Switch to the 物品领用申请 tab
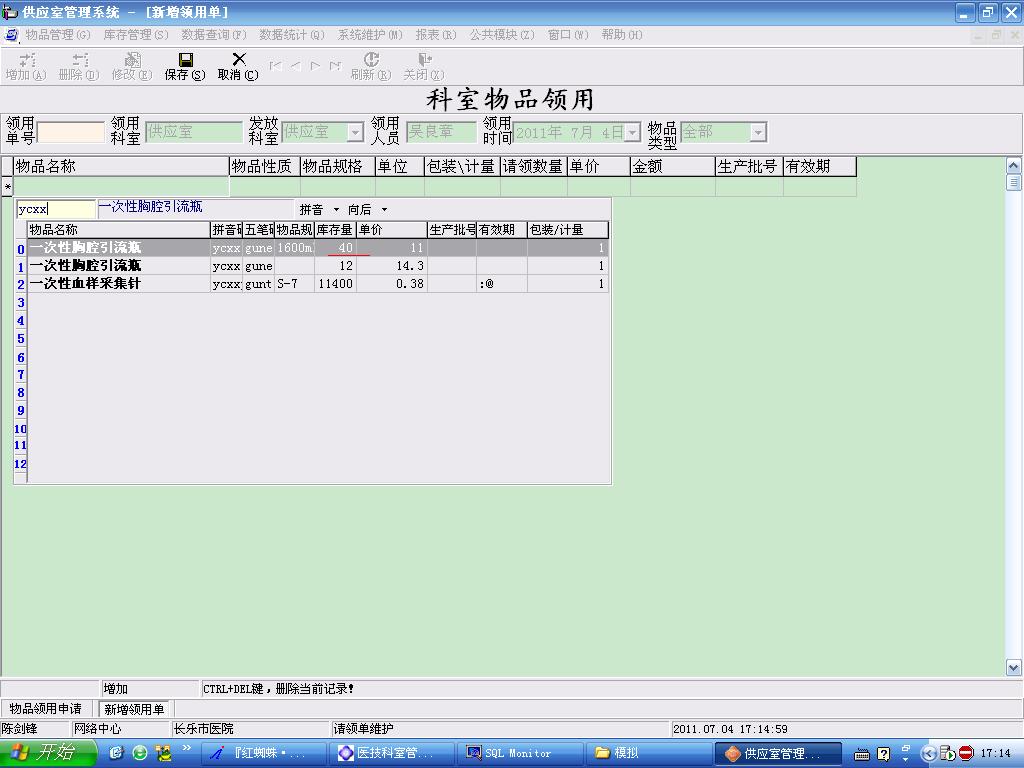Viewport: 1024px width, 768px height. [x=46, y=709]
